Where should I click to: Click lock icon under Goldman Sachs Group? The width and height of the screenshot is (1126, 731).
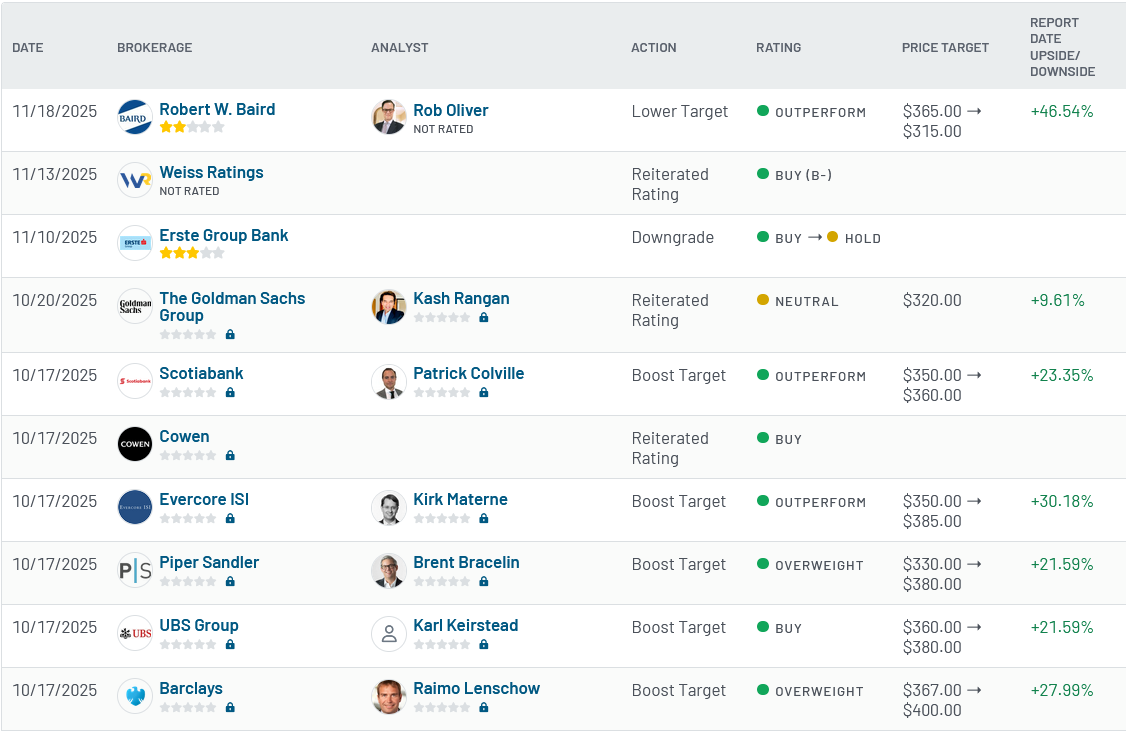pyautogui.click(x=230, y=334)
